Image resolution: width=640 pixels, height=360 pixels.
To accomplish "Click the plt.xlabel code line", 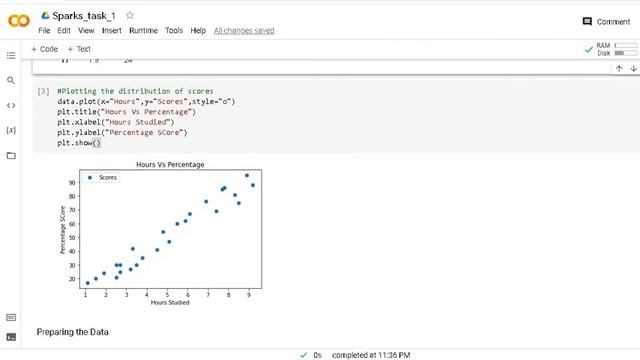I will point(116,122).
